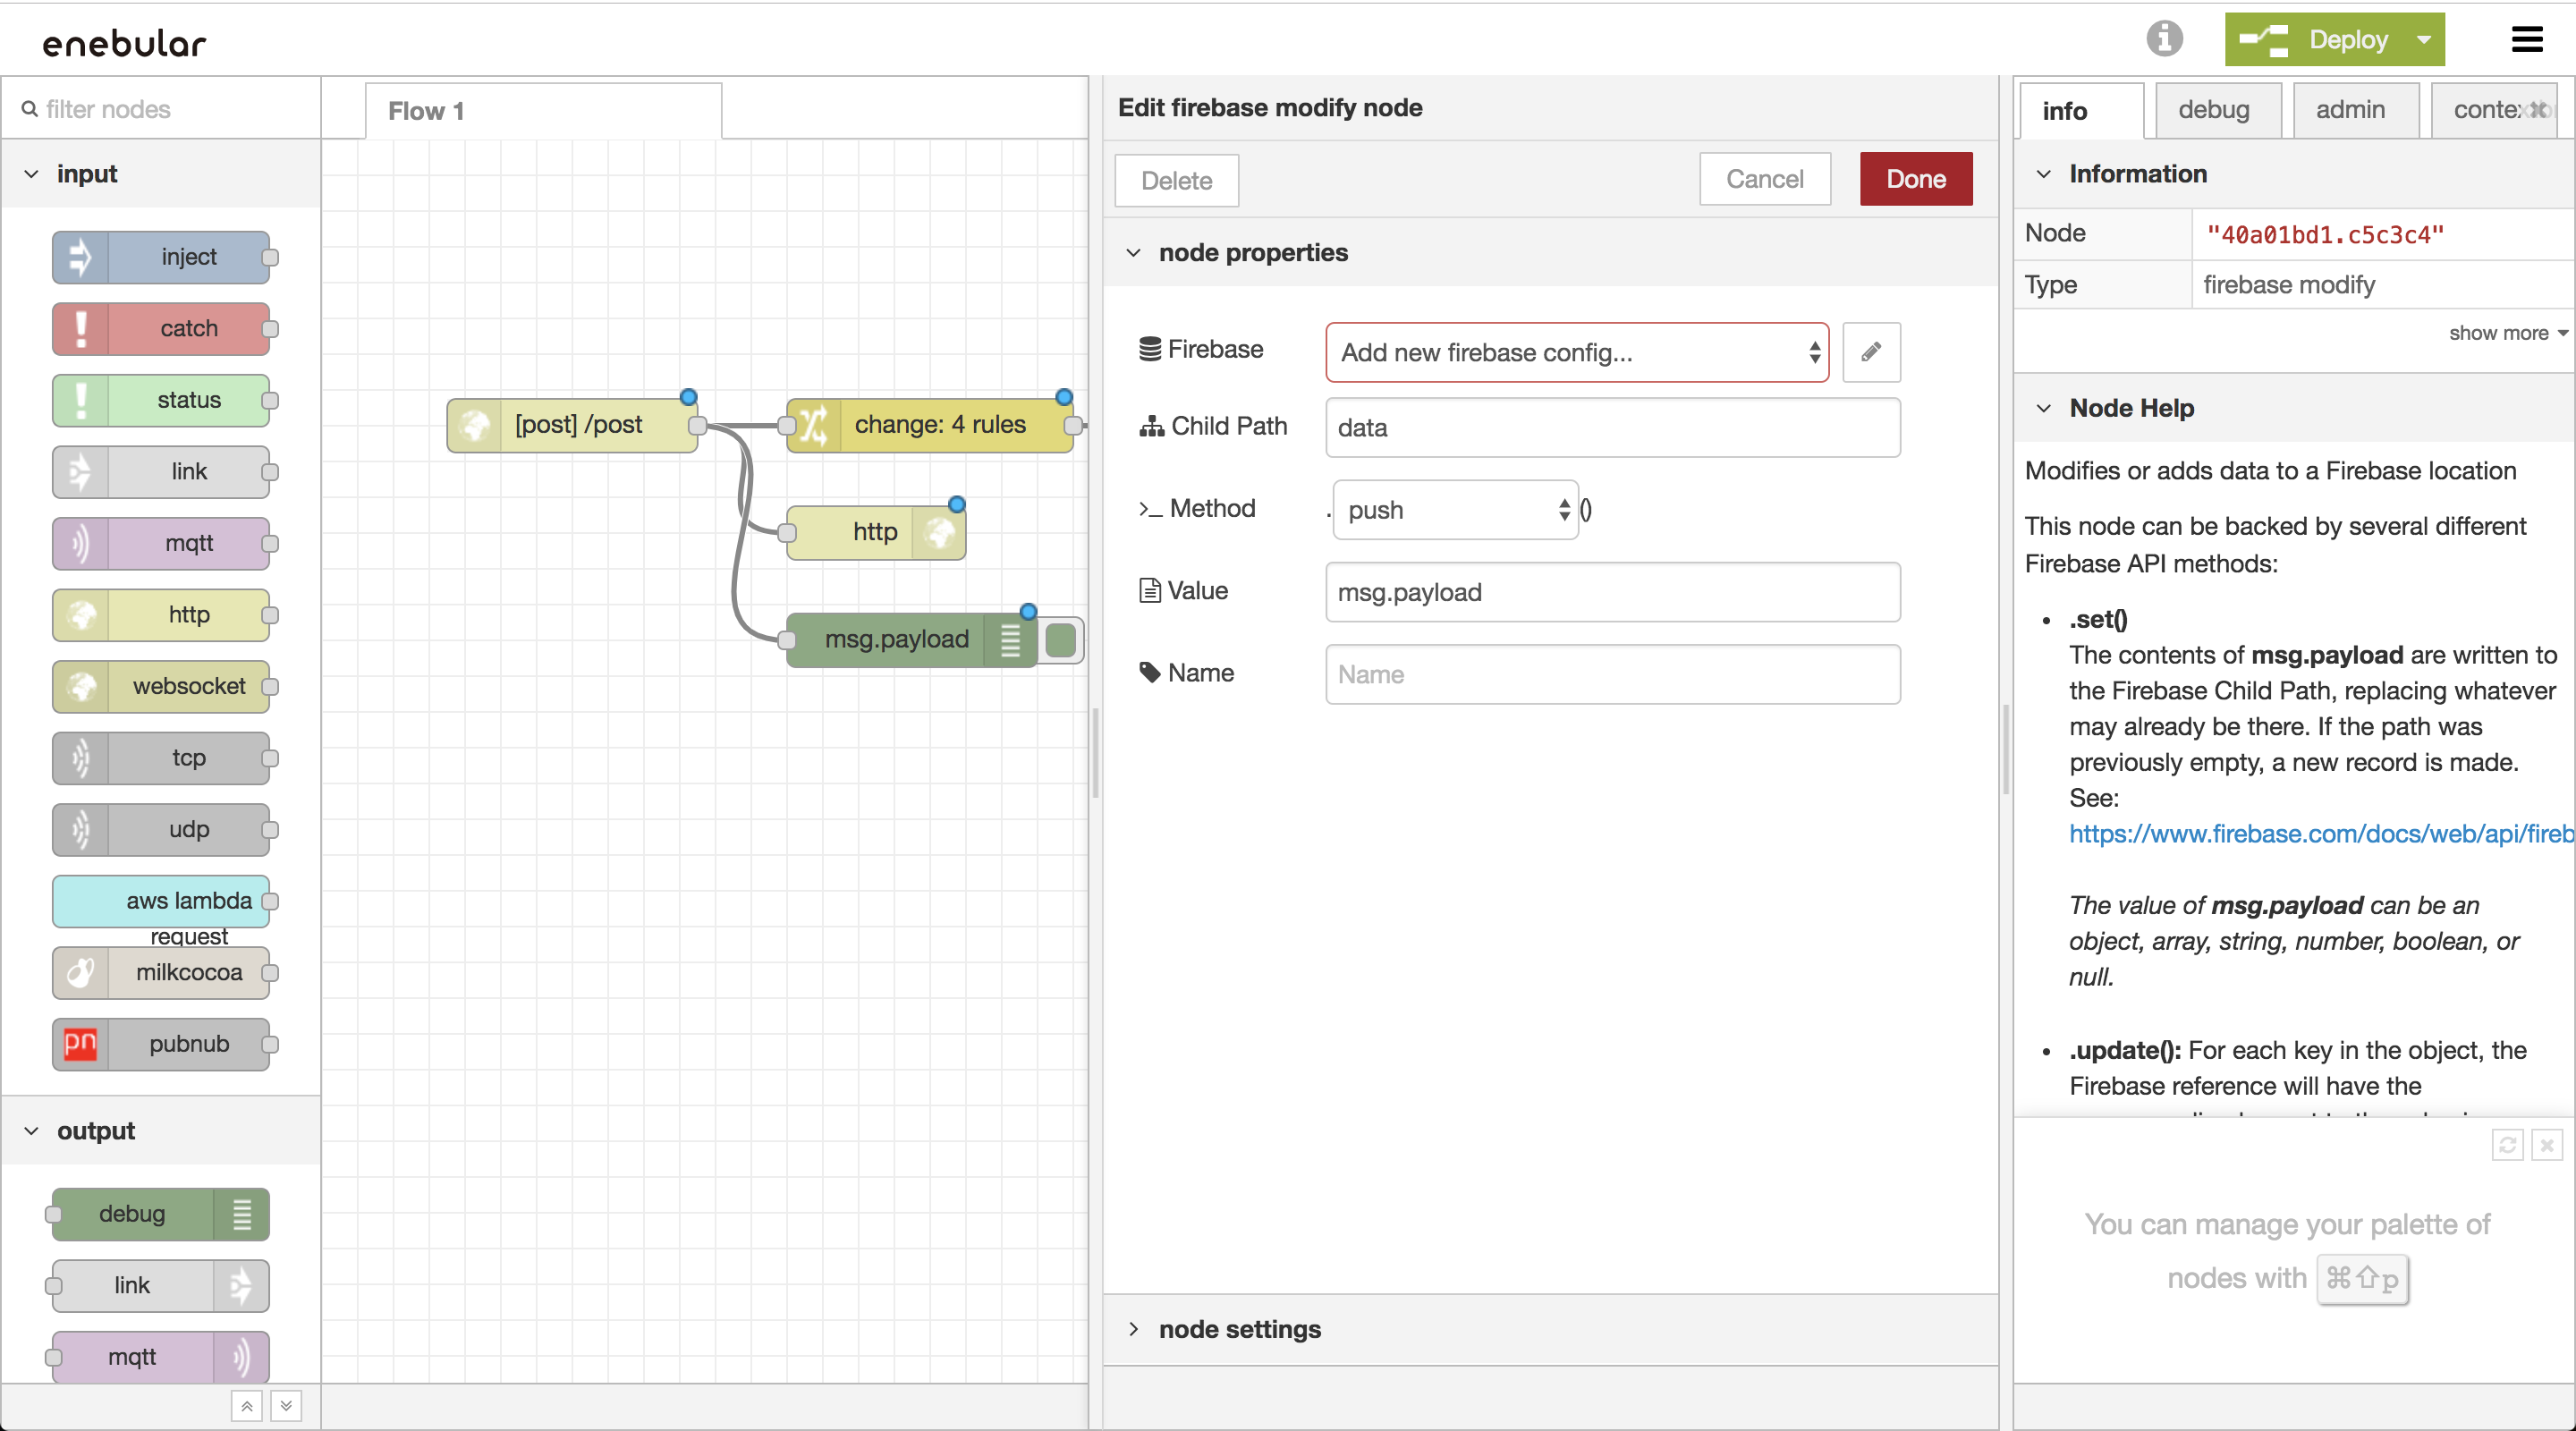Viewport: 2576px width, 1431px height.
Task: Click the pubnub node in palette
Action: [x=163, y=1044]
